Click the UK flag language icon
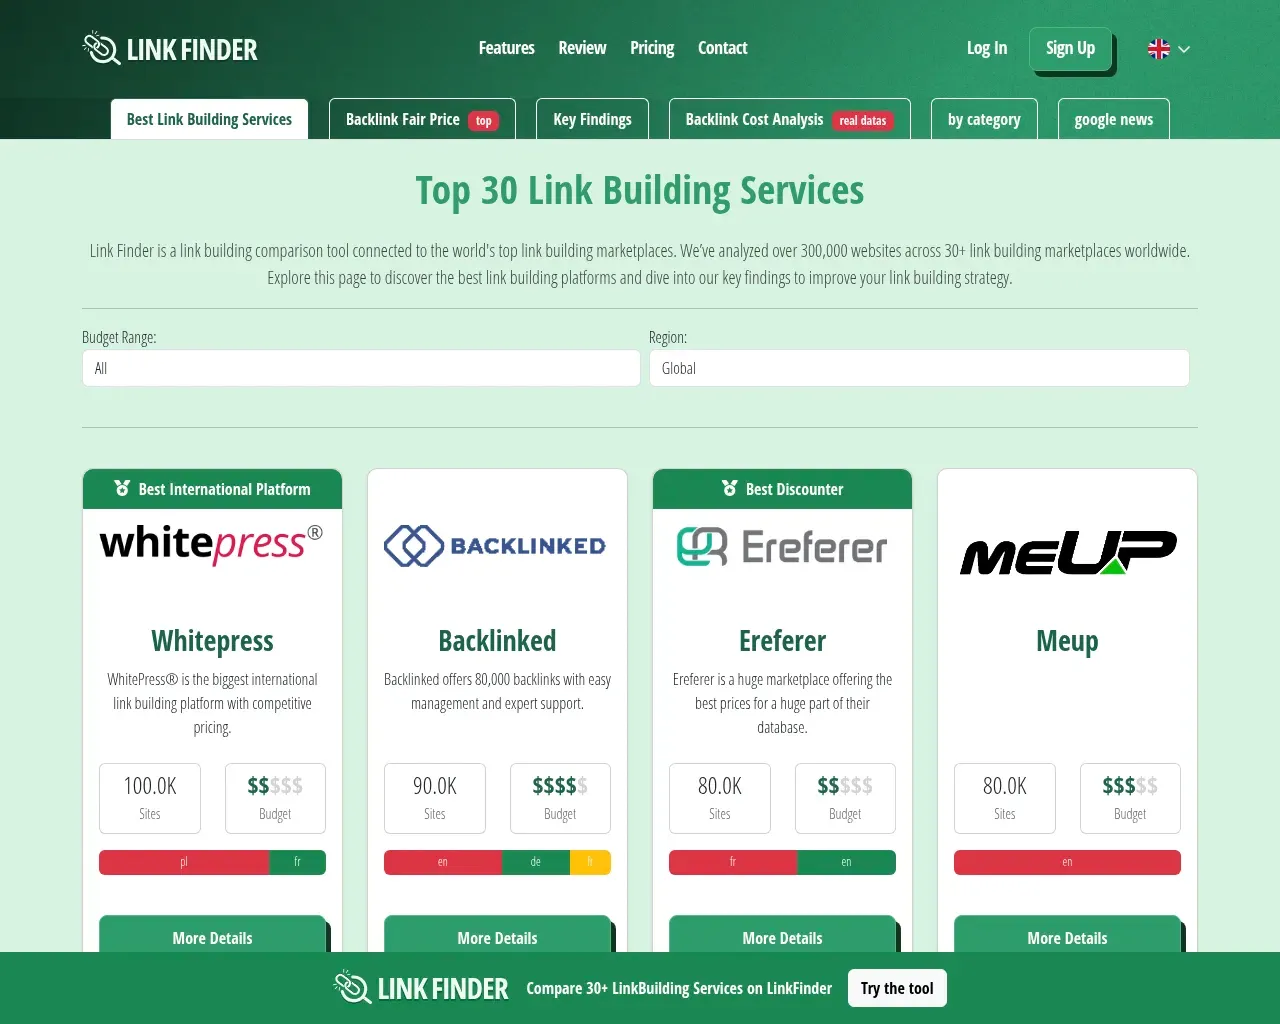 tap(1159, 49)
